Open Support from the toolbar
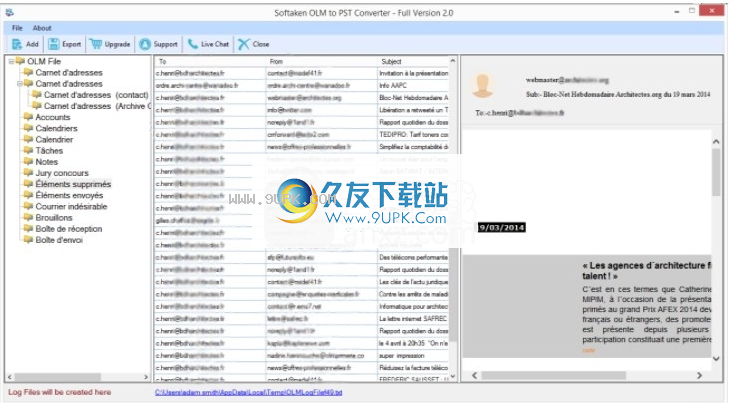The image size is (730, 403). (158, 44)
